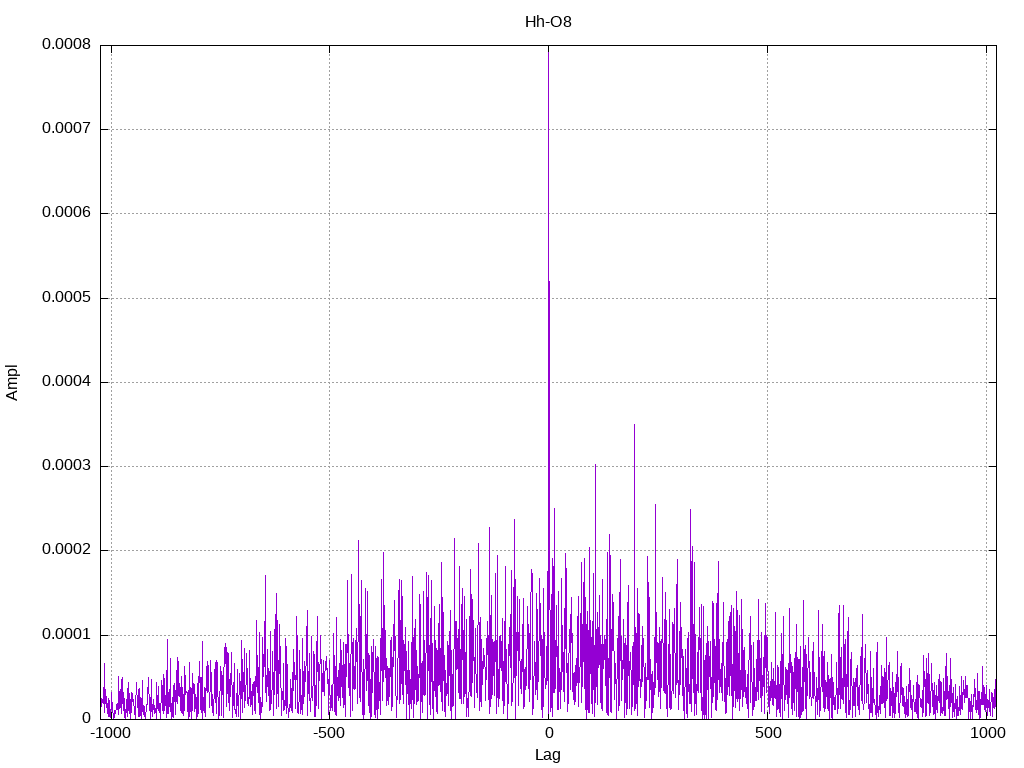Click the "Hh-O8" plot title
The image size is (1024, 768).
pyautogui.click(x=548, y=21)
